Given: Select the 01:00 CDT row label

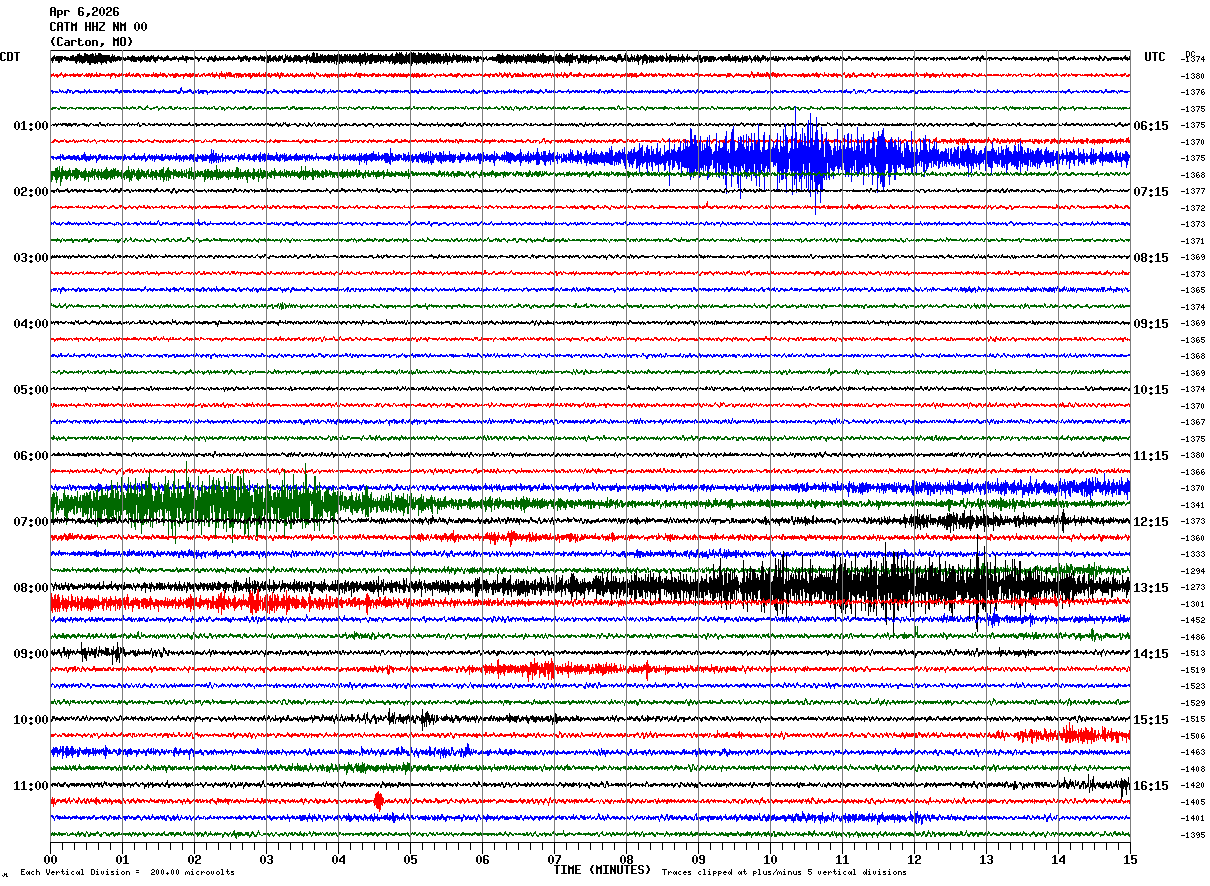Looking at the screenshot, I should pyautogui.click(x=31, y=126).
